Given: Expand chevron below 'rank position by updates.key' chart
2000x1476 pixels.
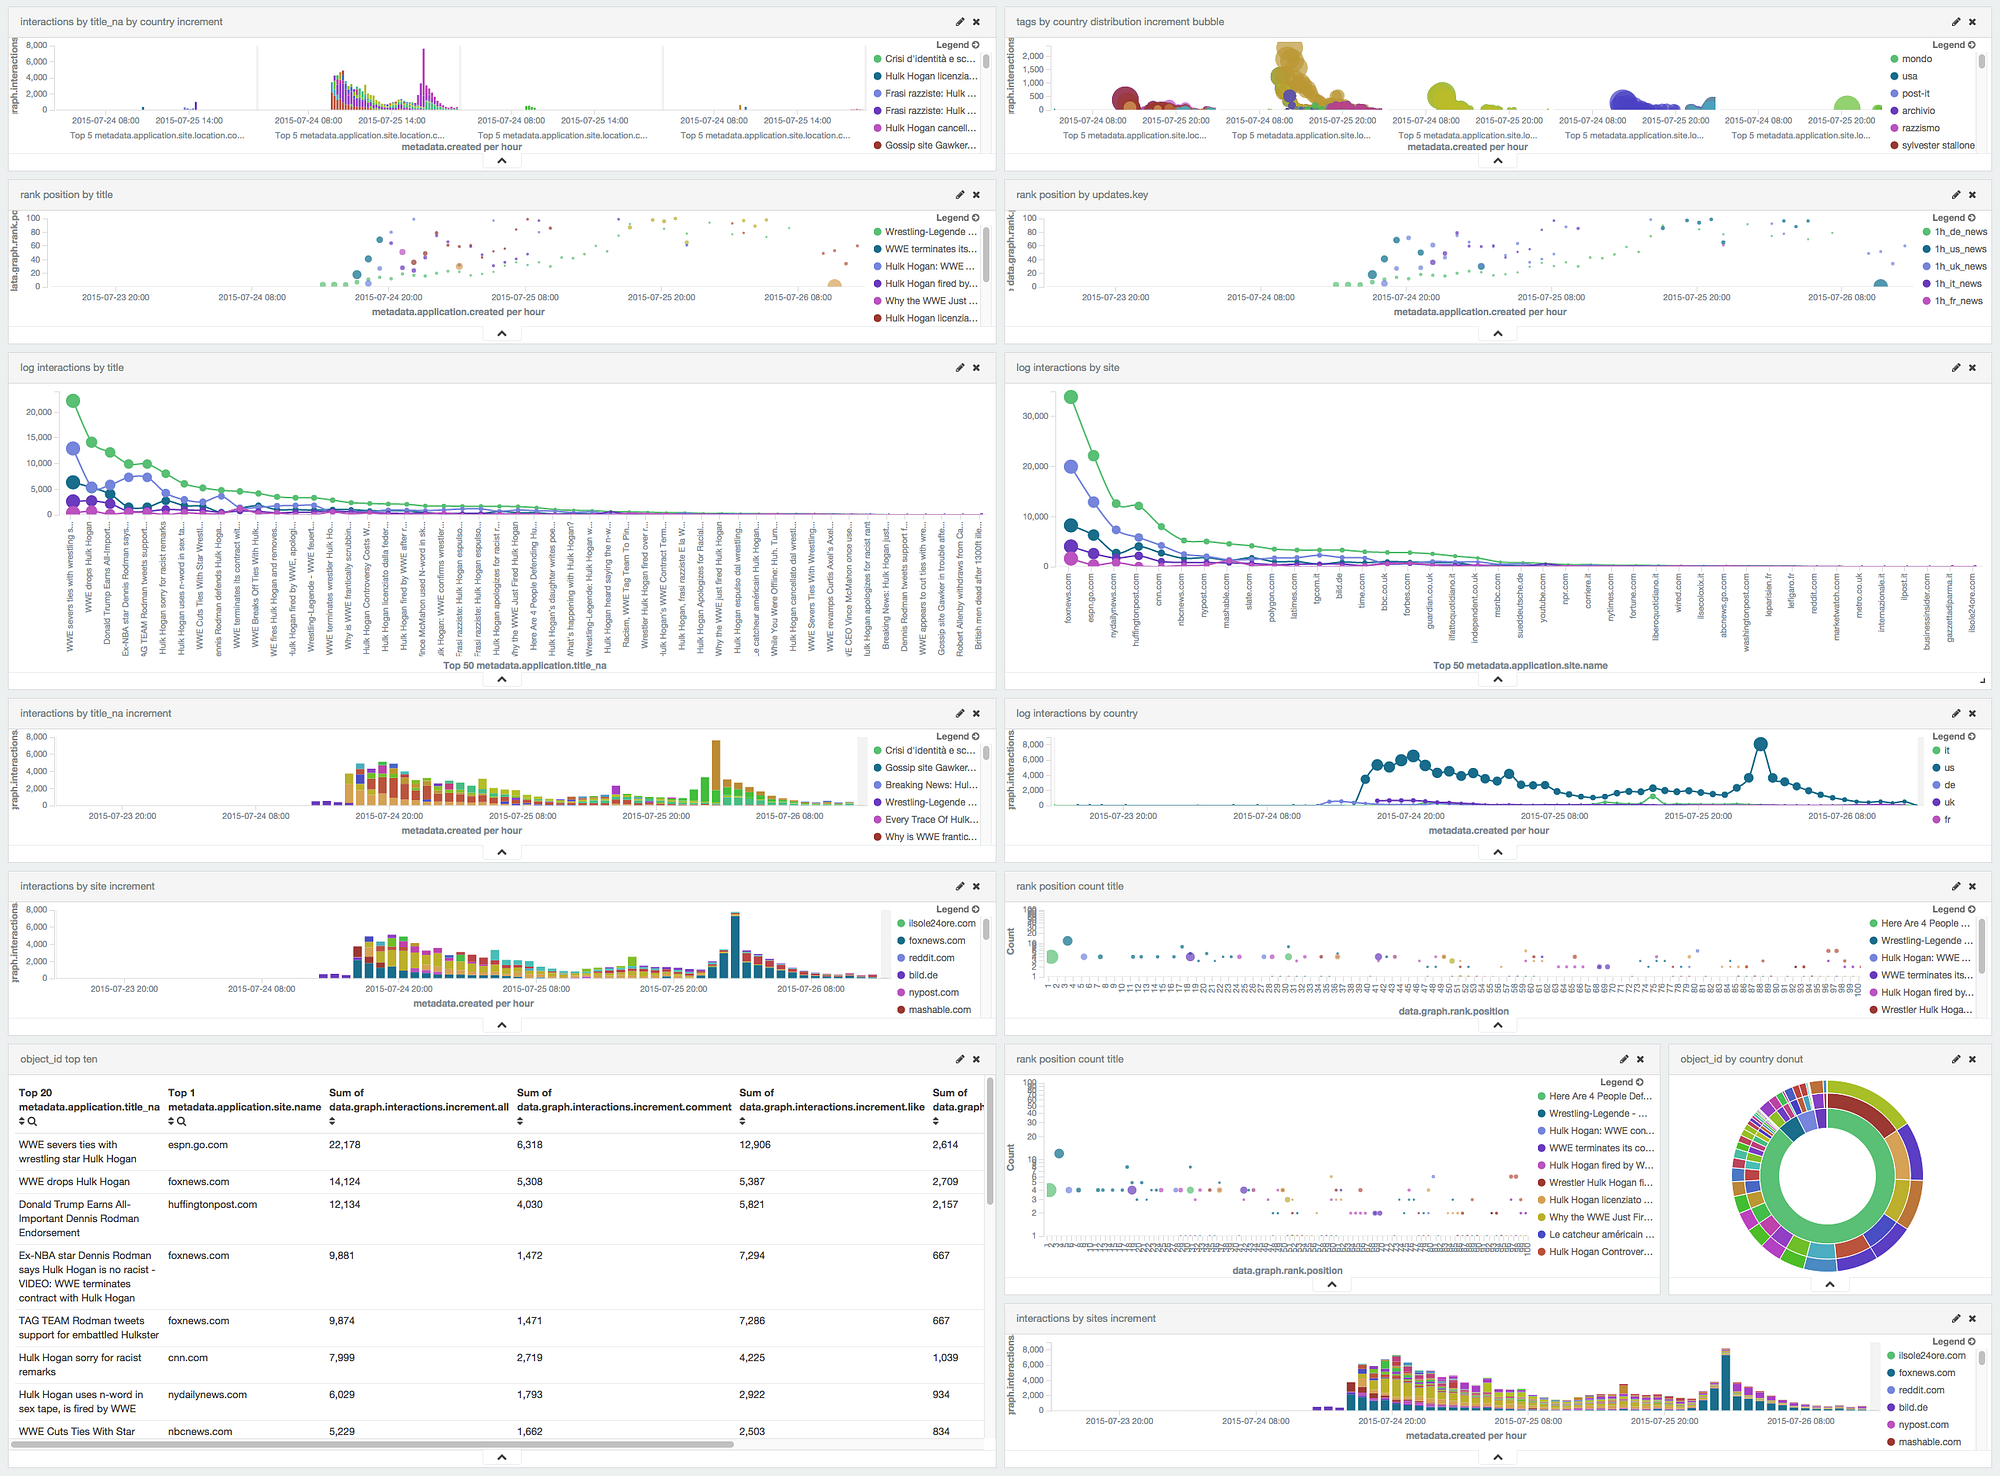Looking at the screenshot, I should coord(1498,334).
